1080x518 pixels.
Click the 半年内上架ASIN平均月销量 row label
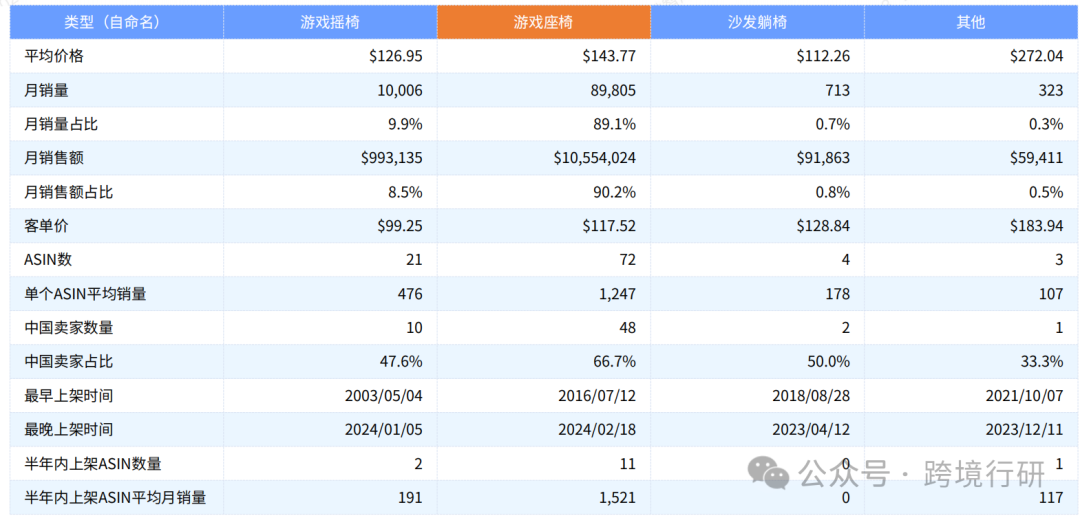116,498
